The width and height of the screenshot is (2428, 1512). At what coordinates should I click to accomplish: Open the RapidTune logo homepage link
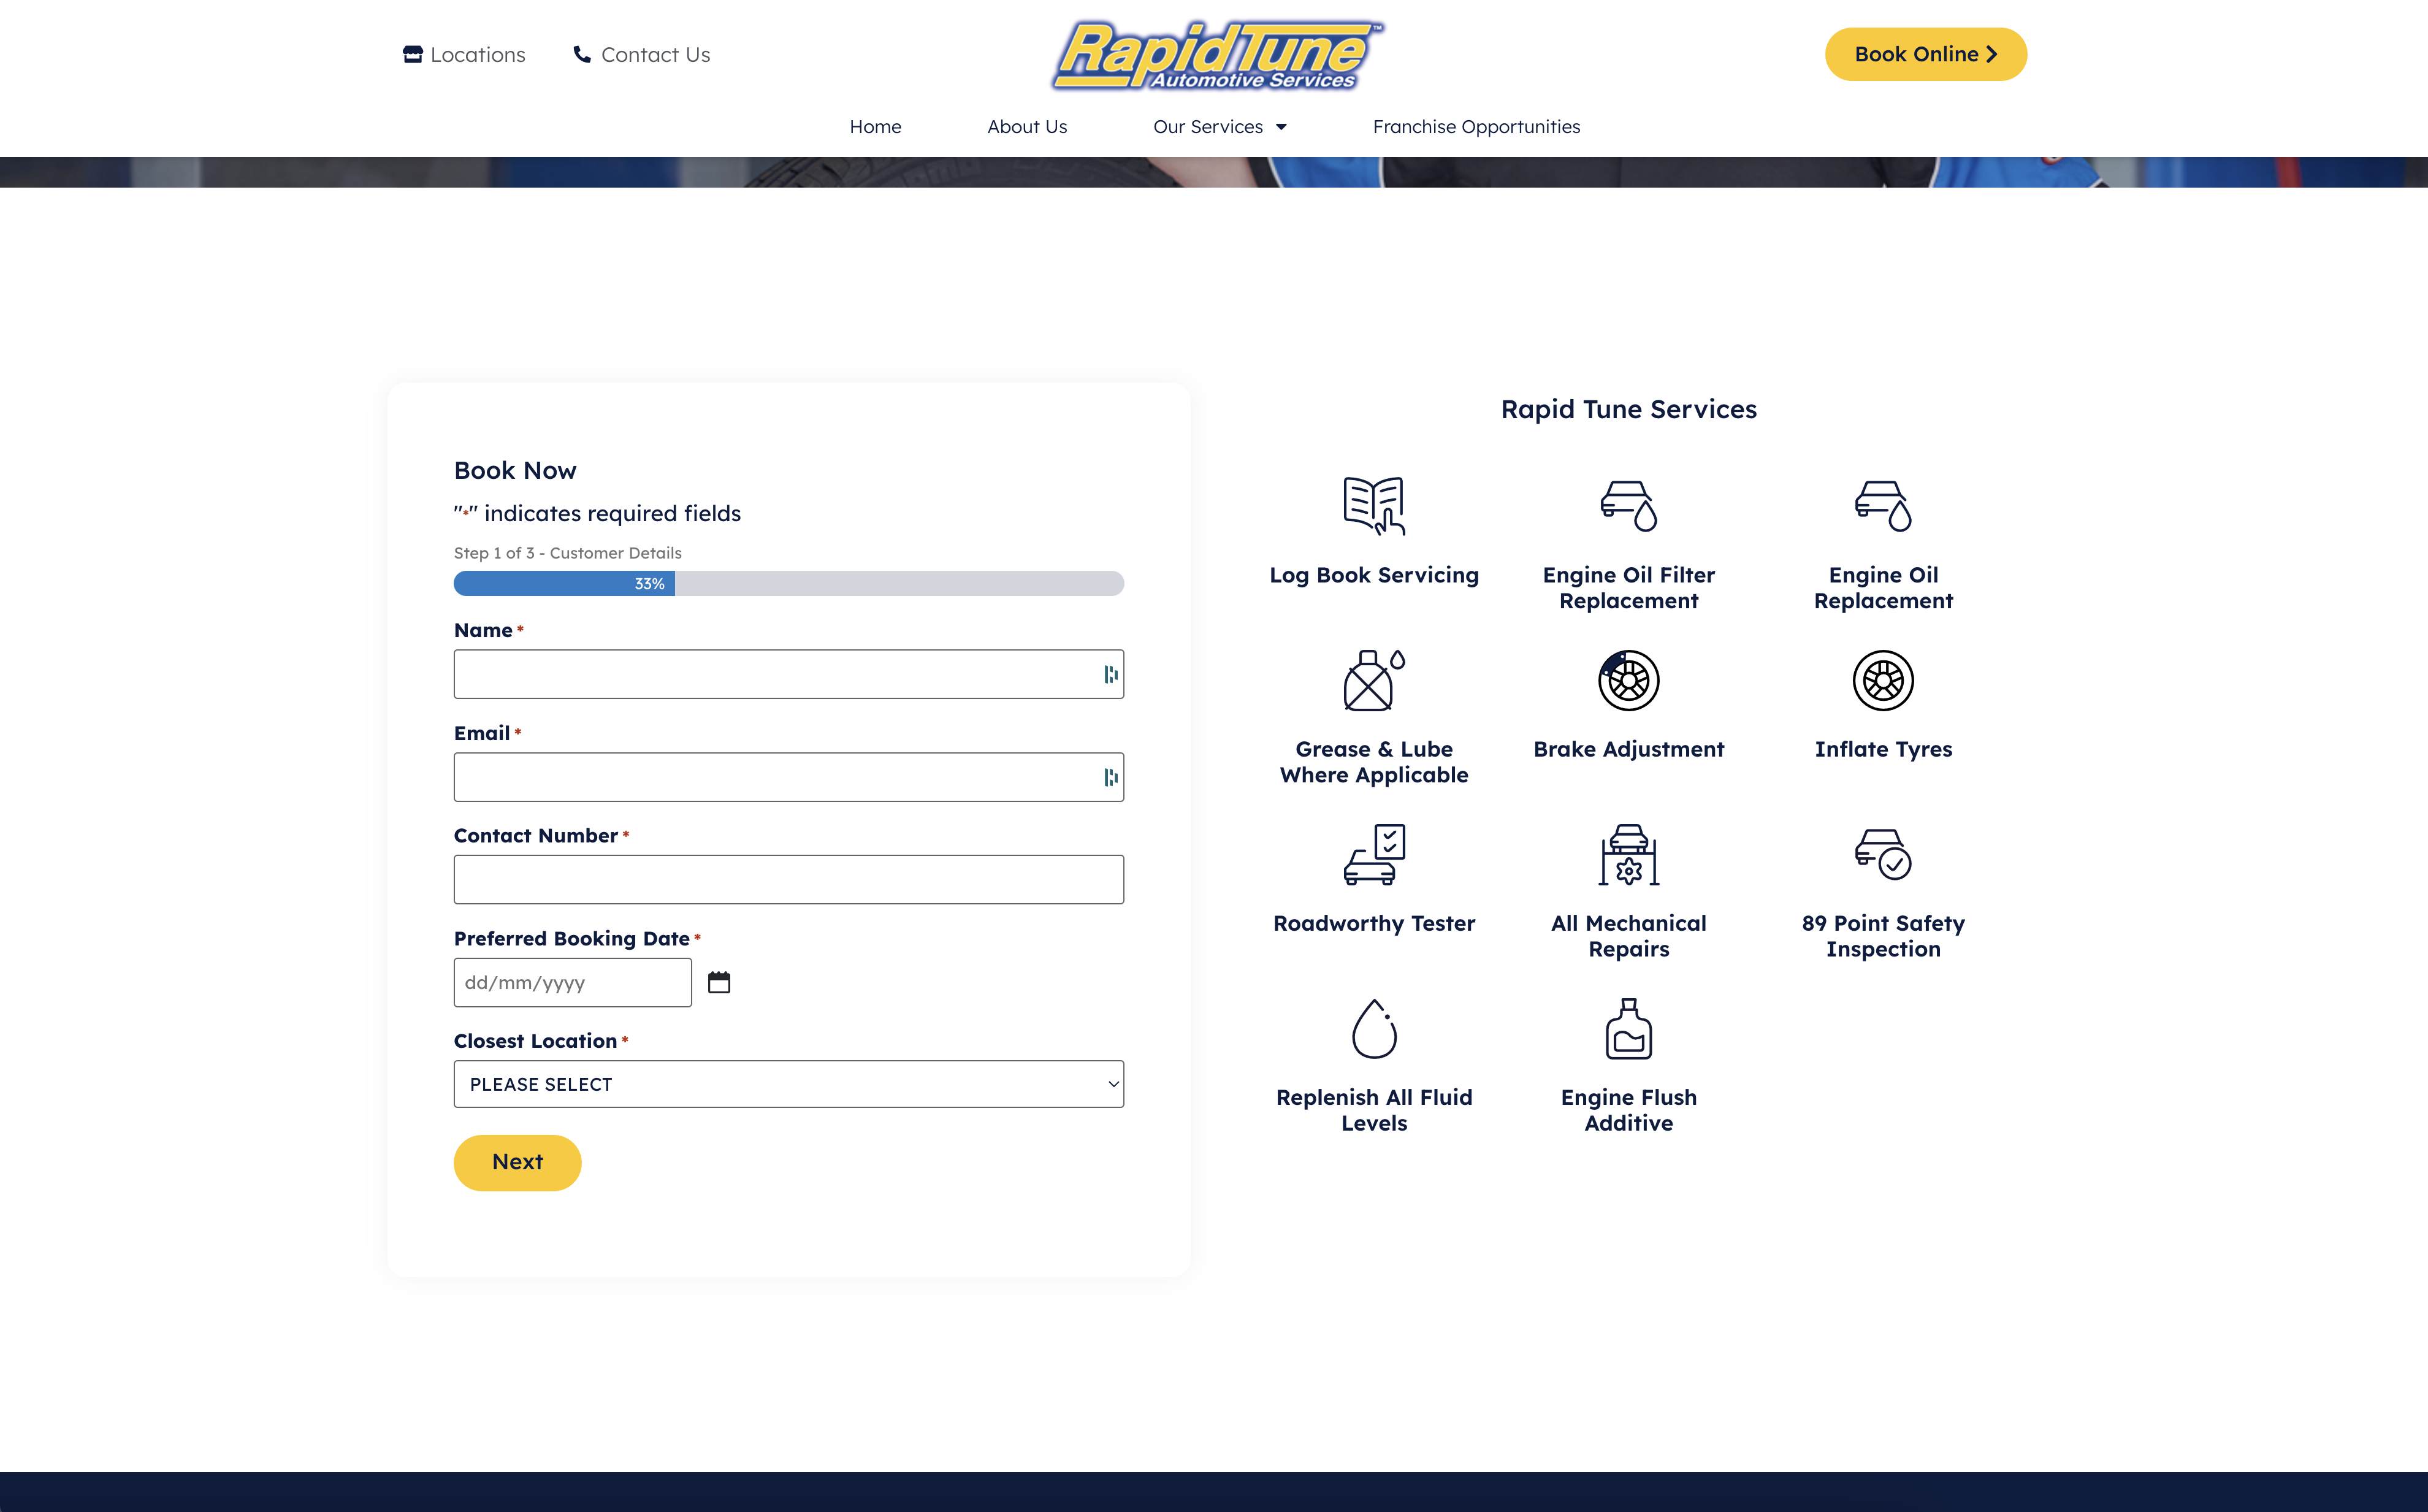coord(1216,55)
